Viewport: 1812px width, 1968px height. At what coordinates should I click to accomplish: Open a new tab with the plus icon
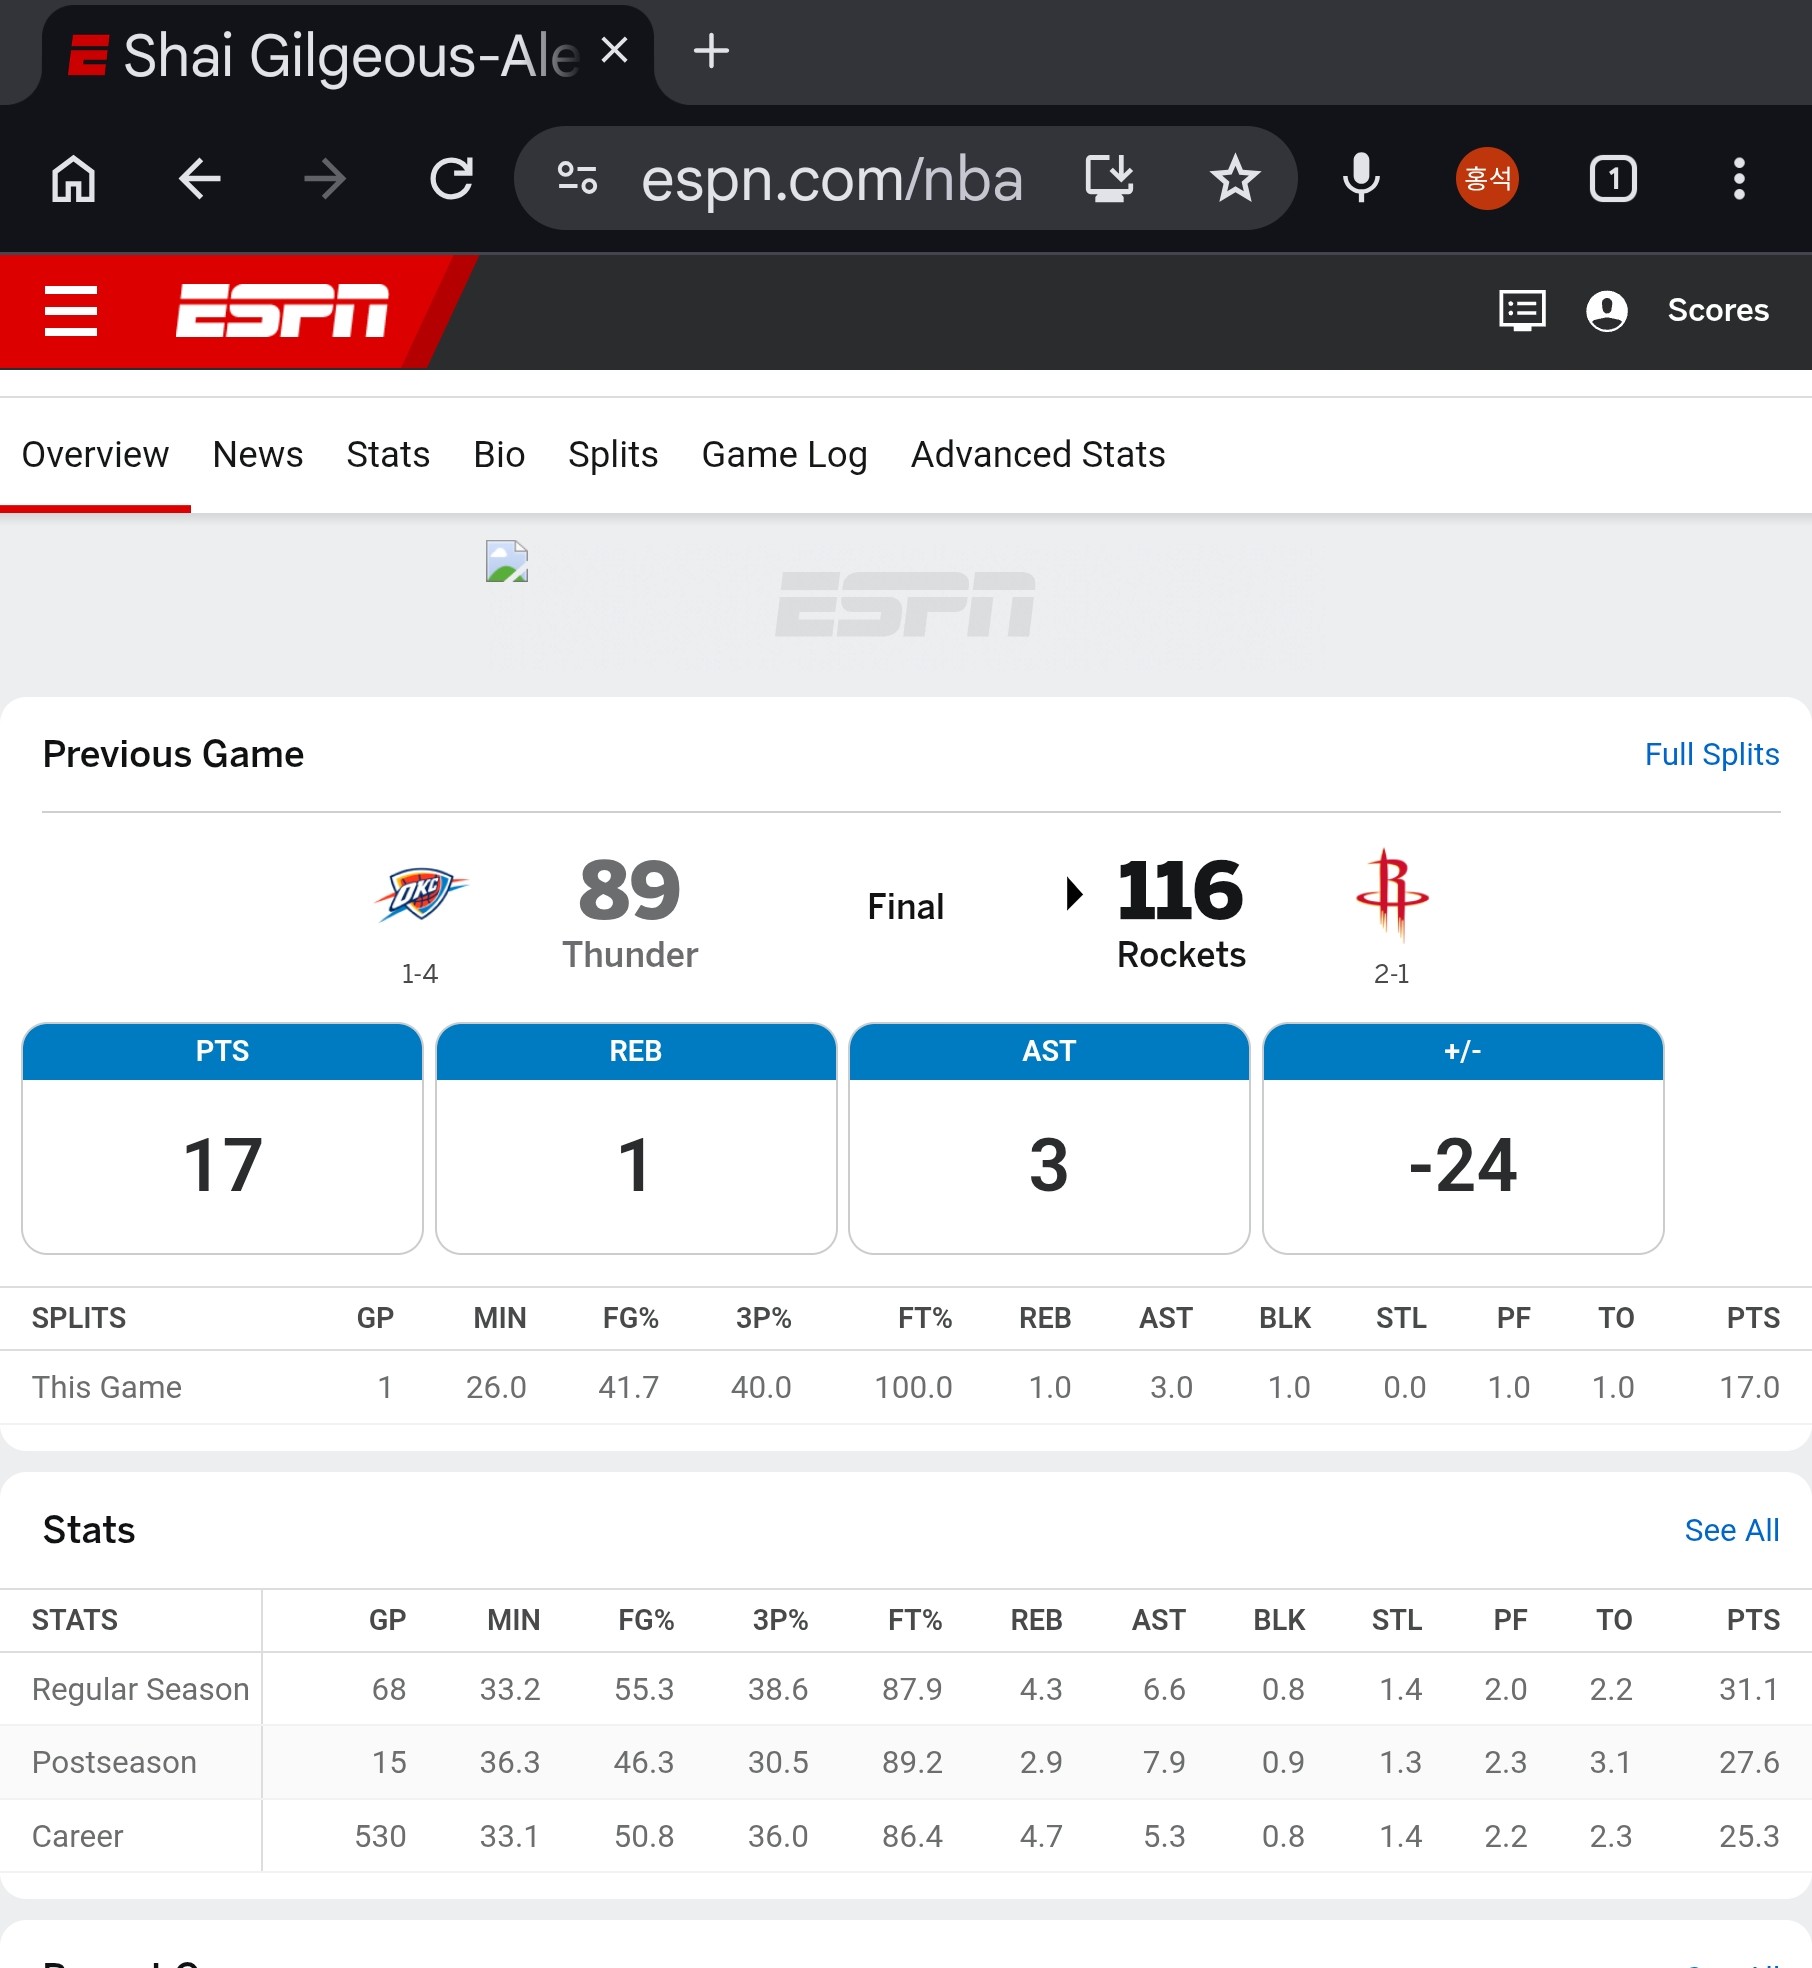click(711, 50)
